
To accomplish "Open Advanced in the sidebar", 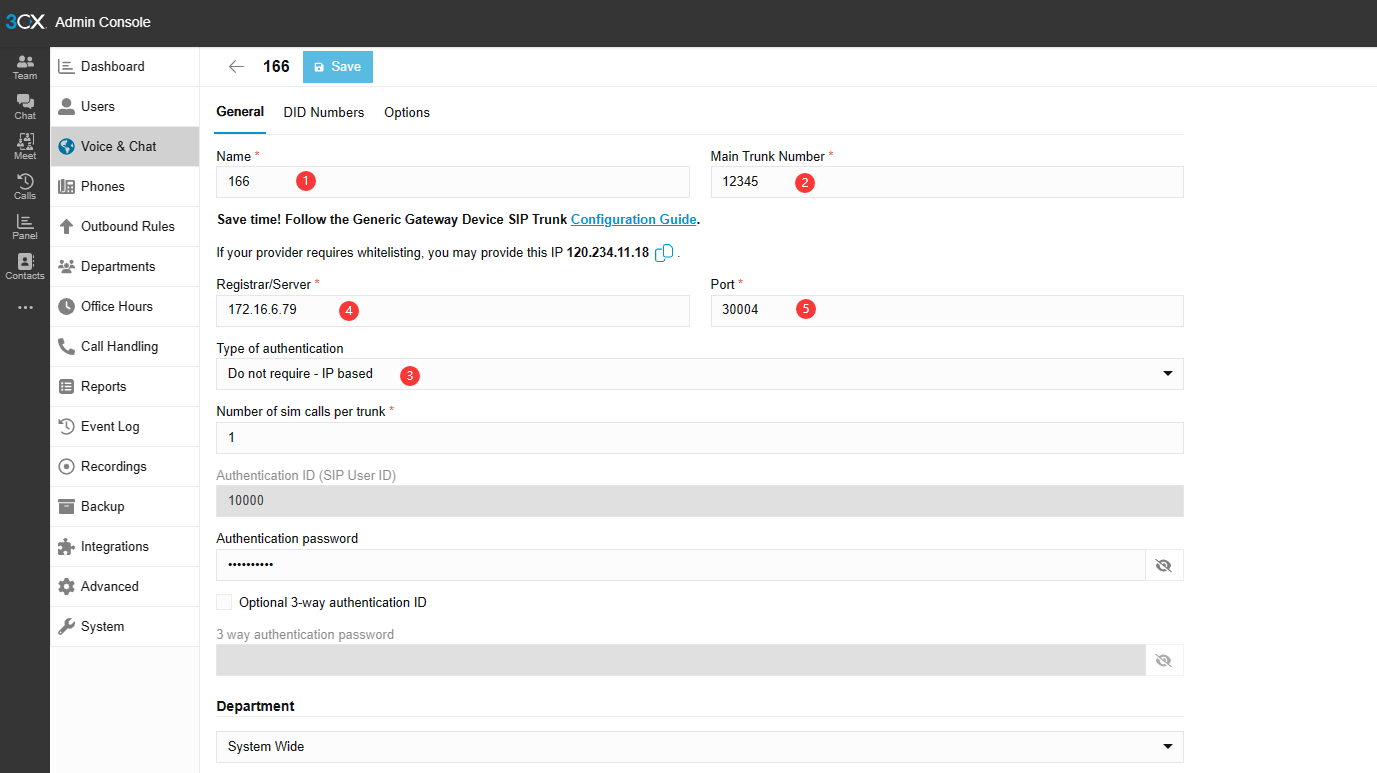I will (125, 587).
